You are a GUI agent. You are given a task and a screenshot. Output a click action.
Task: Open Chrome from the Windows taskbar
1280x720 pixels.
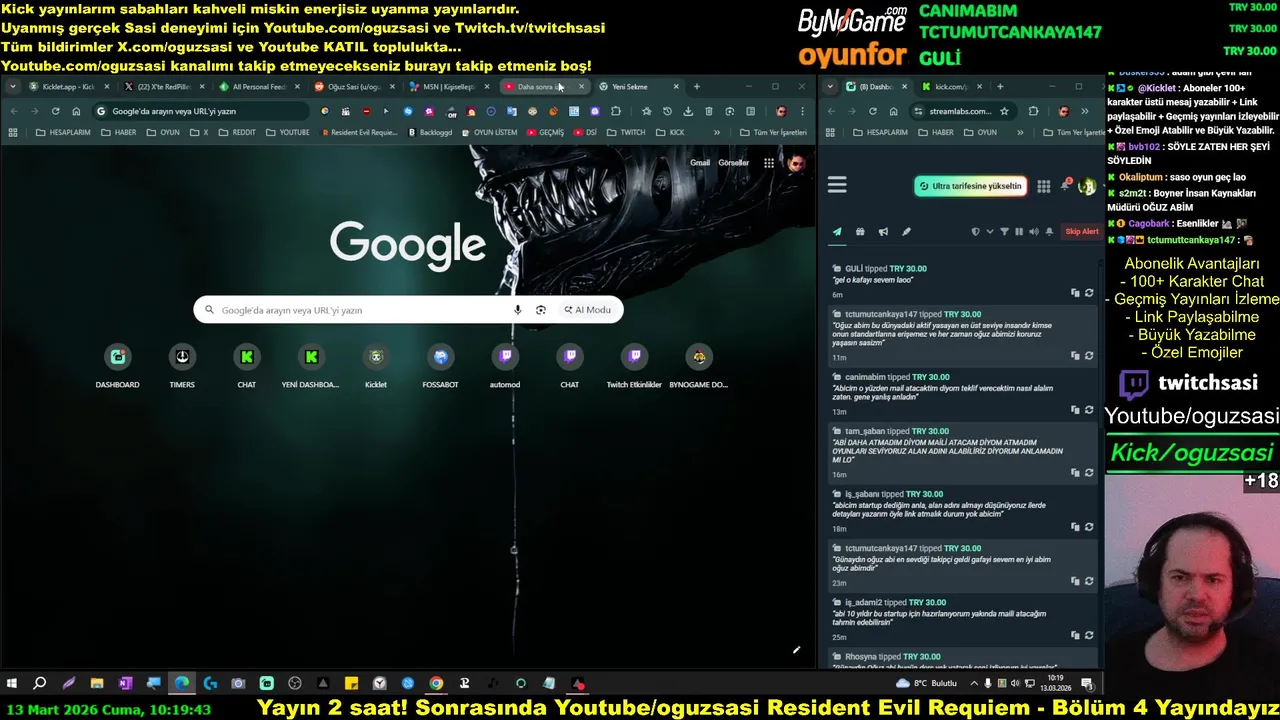(436, 684)
